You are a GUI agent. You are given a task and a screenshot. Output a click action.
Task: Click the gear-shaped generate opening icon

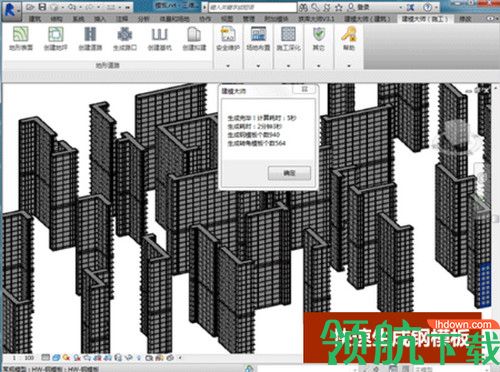[125, 34]
